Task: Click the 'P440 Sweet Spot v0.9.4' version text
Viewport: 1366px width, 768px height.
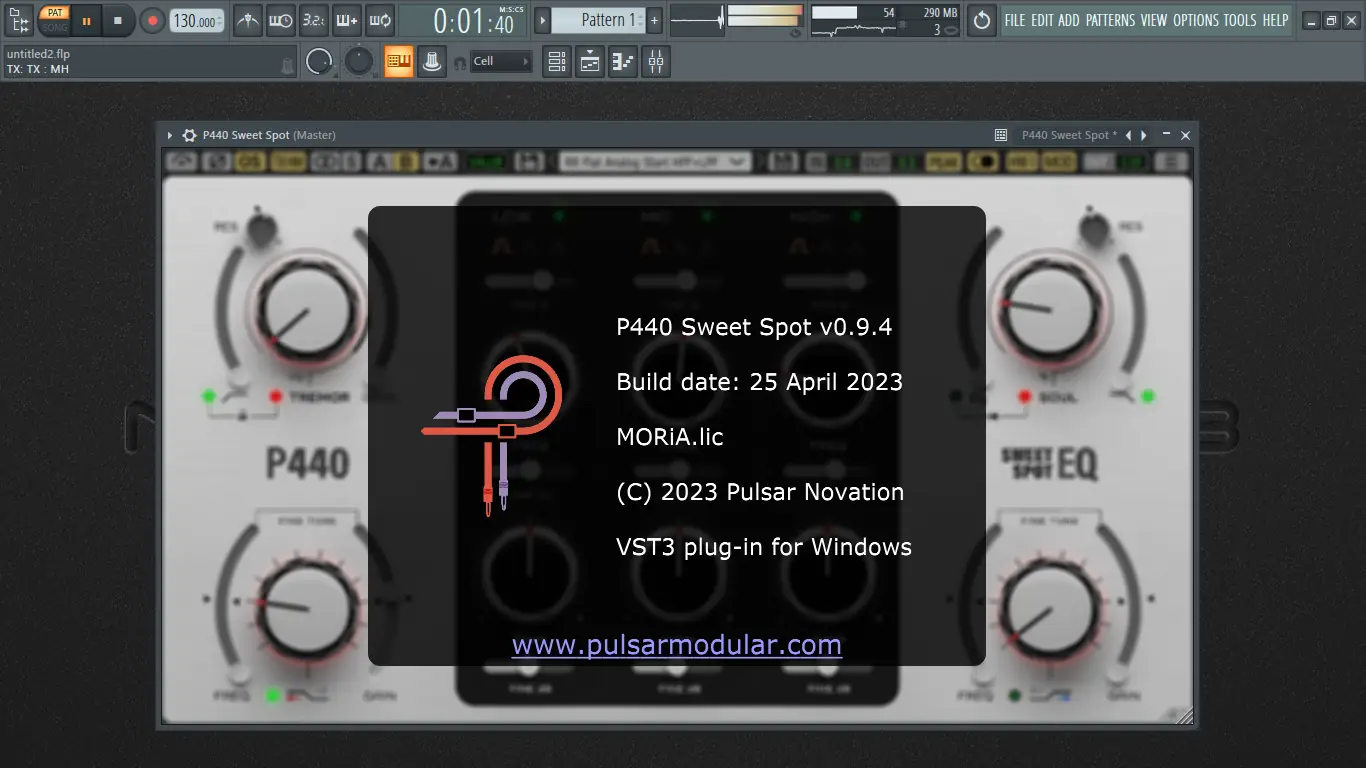Action: [754, 327]
